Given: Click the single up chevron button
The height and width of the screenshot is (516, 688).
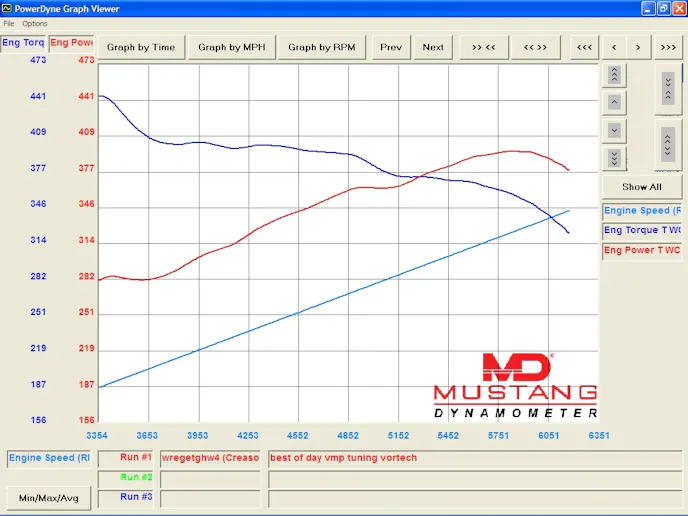Looking at the screenshot, I should pyautogui.click(x=614, y=102).
